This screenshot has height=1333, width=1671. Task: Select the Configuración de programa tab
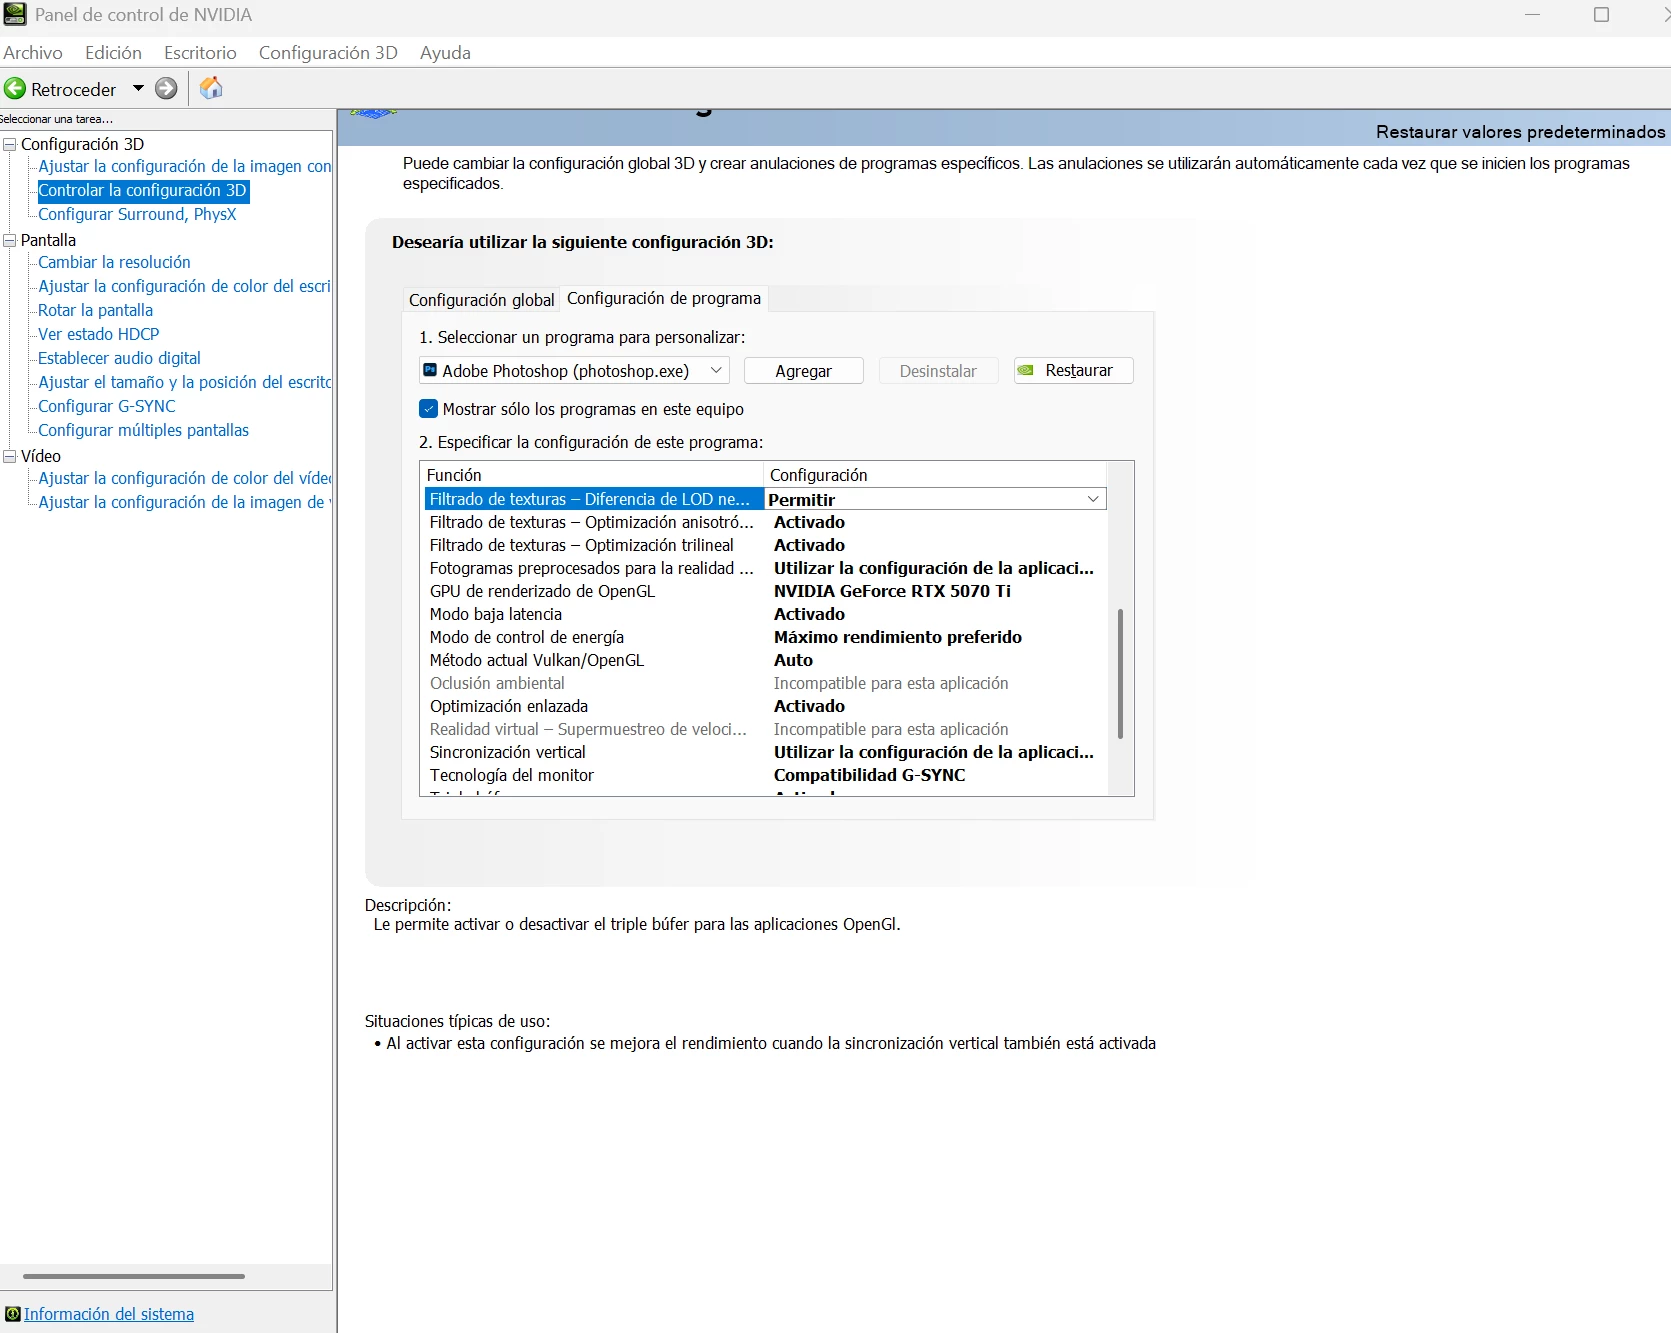pyautogui.click(x=664, y=298)
